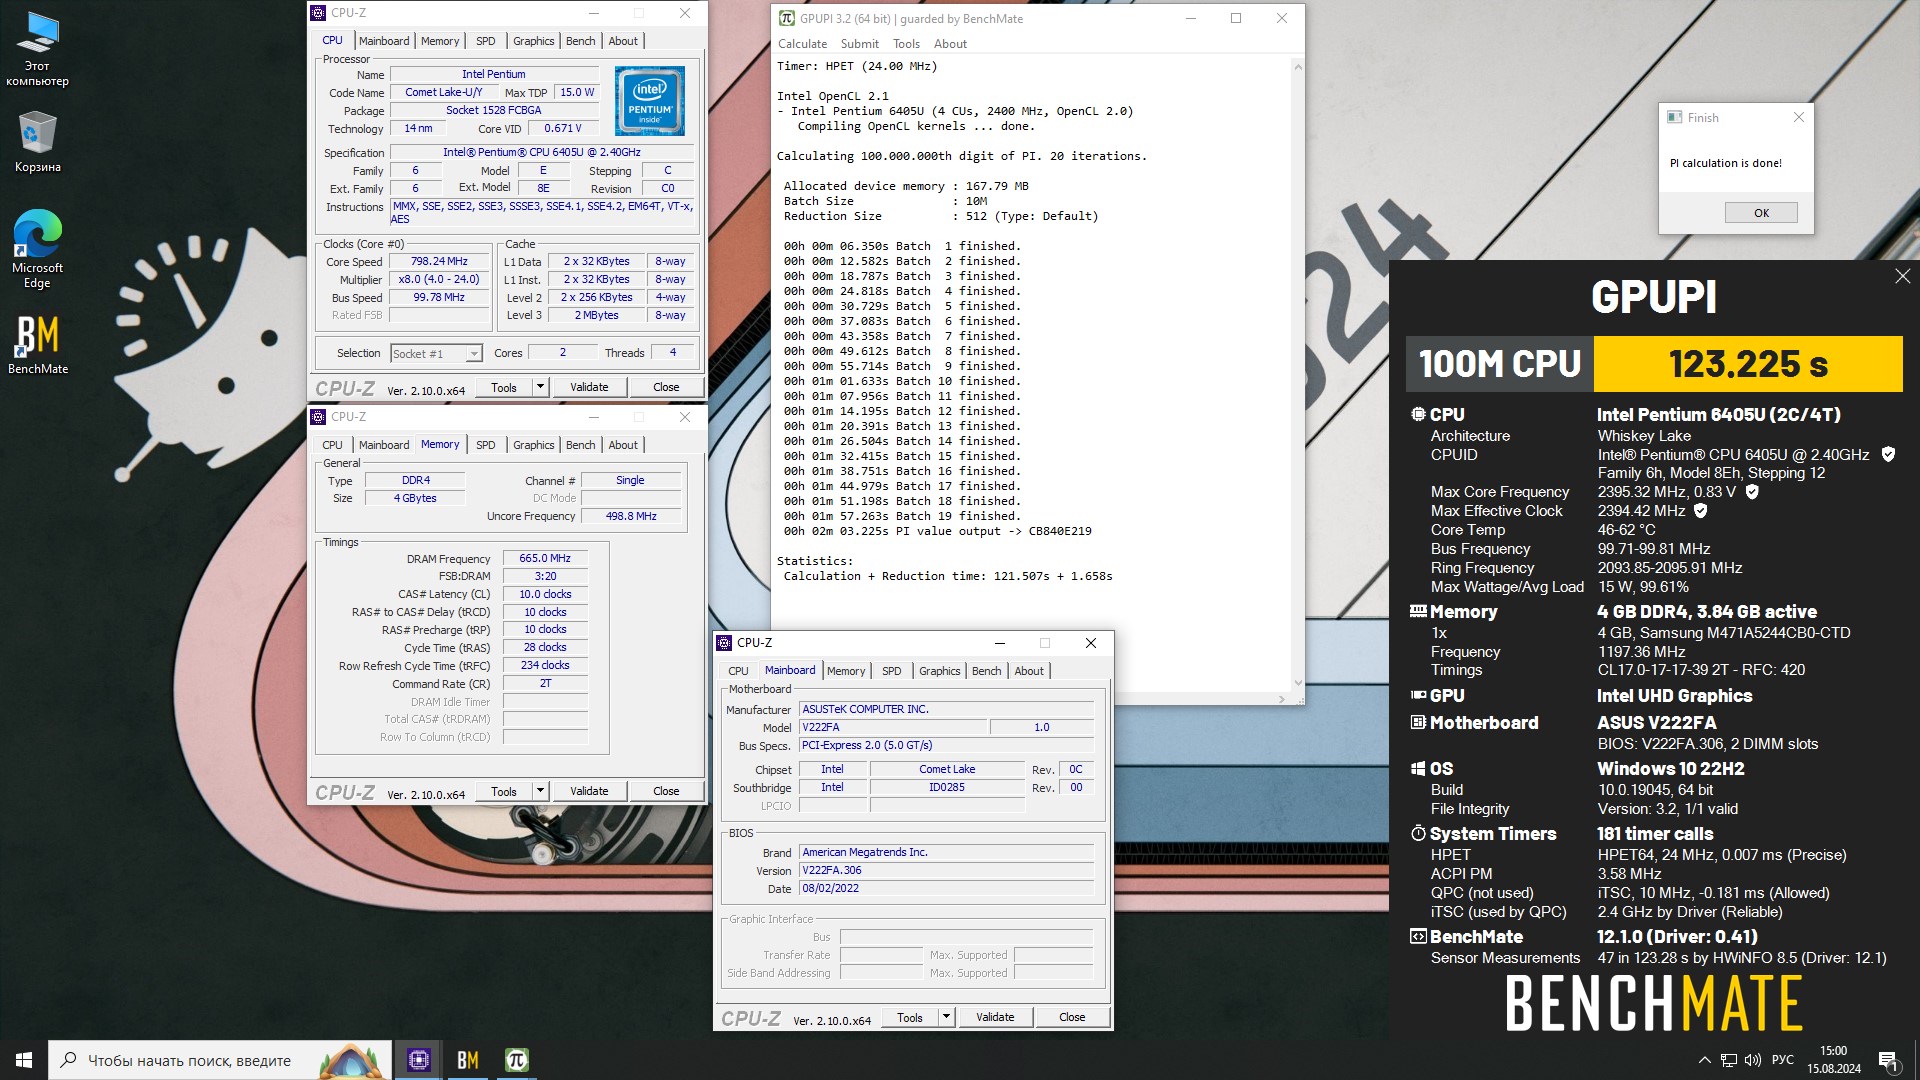The width and height of the screenshot is (1920, 1080).
Task: Click the GPUPI vertical scrollbar
Action: (x=1298, y=377)
